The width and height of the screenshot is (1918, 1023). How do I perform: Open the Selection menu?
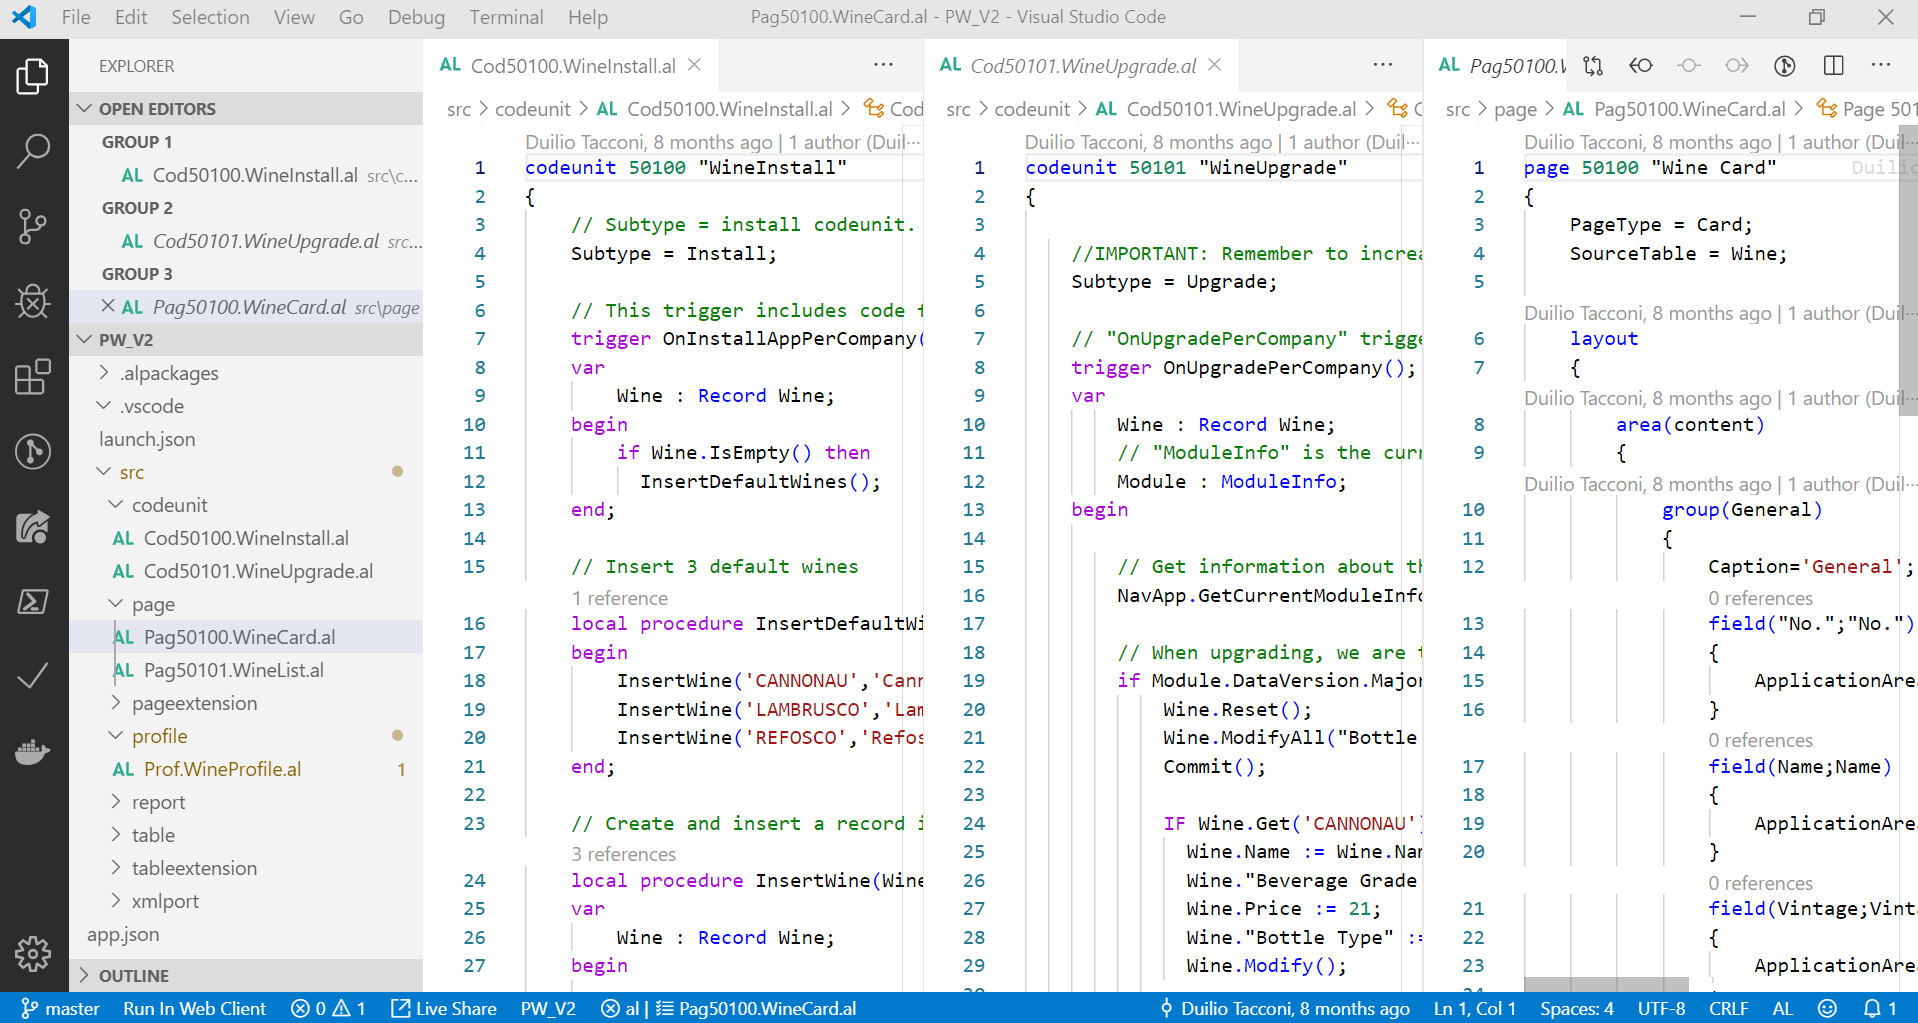pos(210,17)
